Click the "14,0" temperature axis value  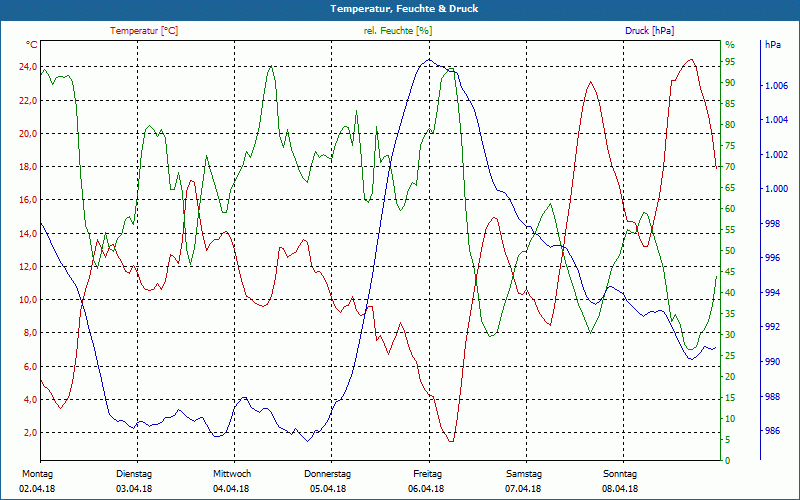(x=29, y=233)
